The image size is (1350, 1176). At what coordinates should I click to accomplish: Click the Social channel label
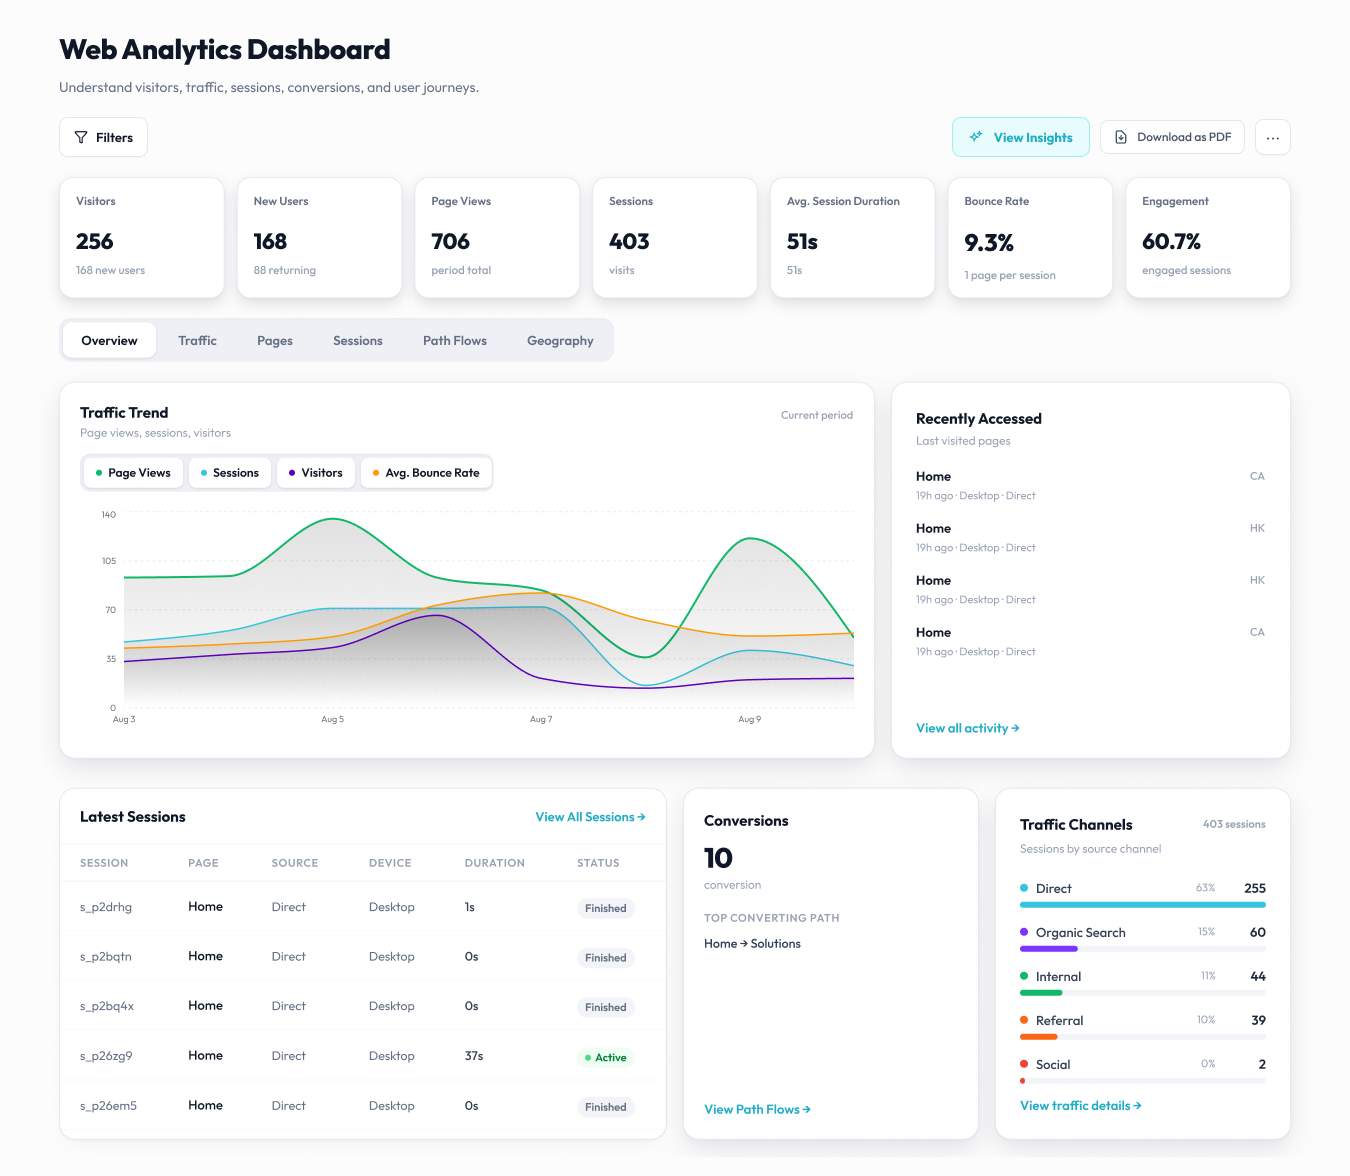1053,1064
